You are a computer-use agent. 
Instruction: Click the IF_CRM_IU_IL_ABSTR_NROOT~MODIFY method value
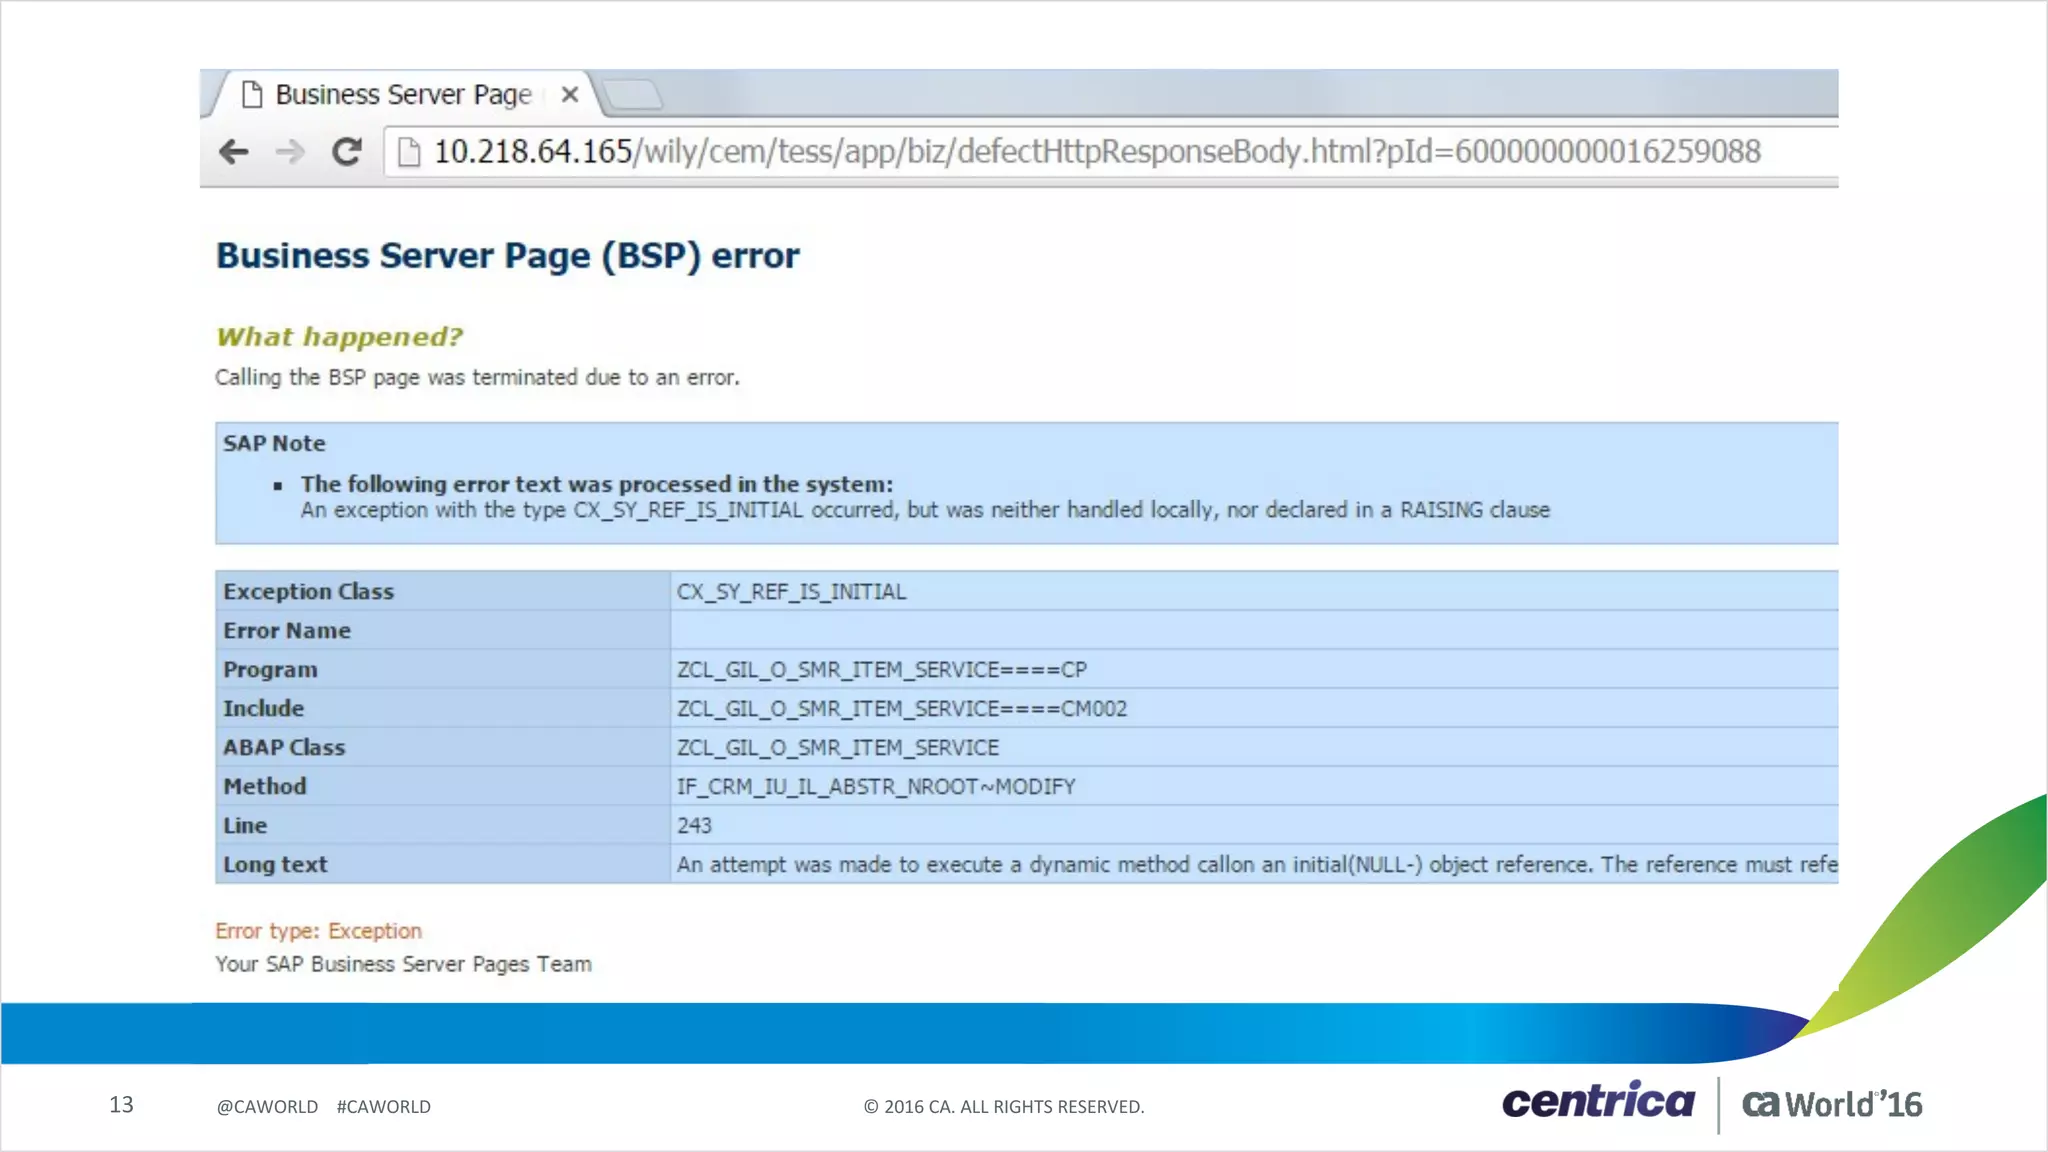click(x=875, y=787)
